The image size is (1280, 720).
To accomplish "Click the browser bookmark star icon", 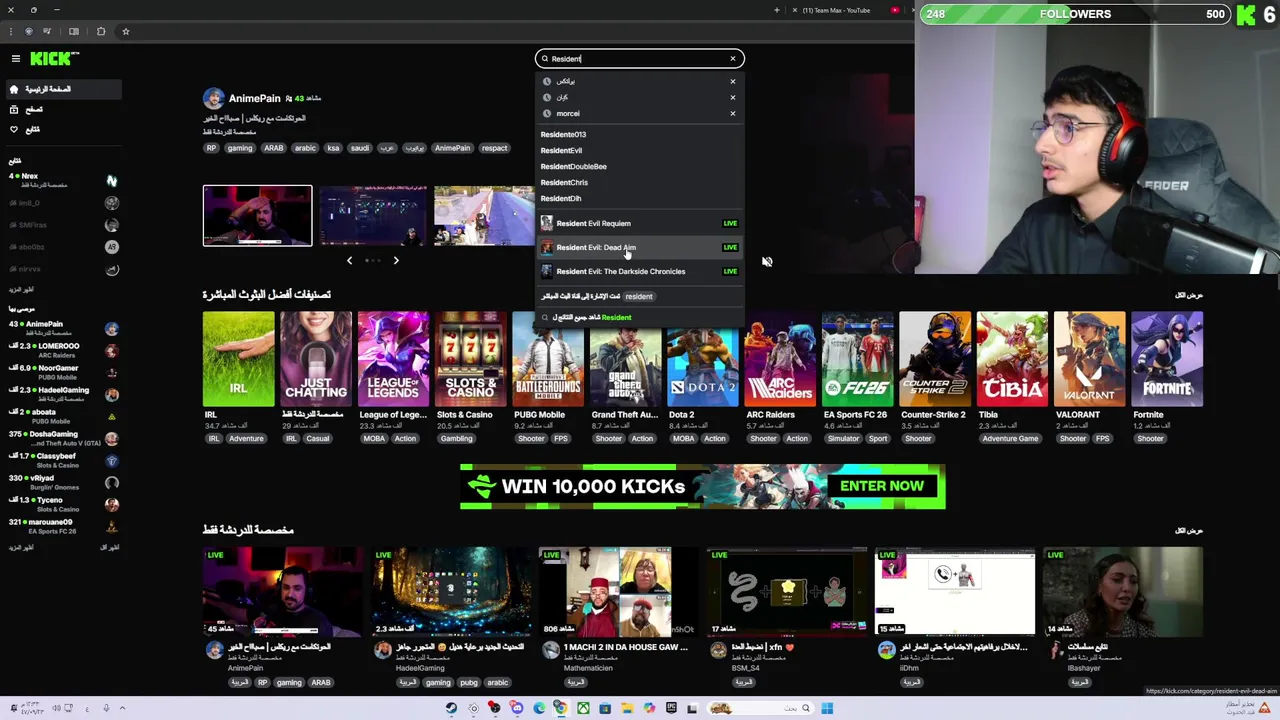I will pos(126,31).
